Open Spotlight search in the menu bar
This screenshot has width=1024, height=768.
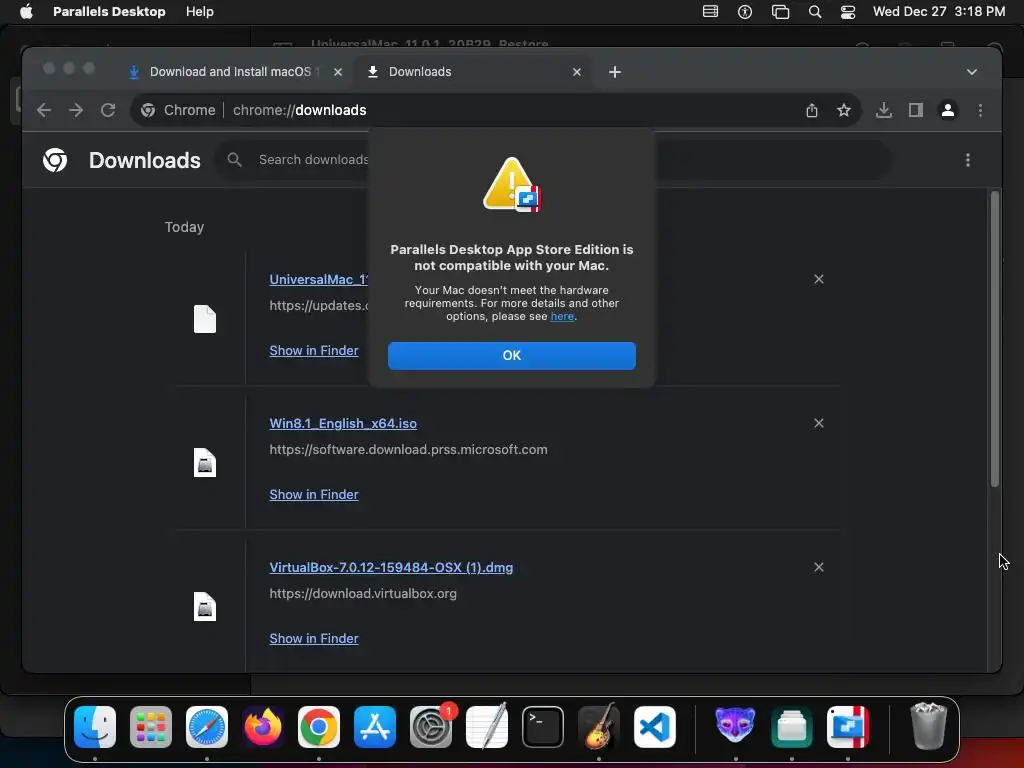click(814, 11)
